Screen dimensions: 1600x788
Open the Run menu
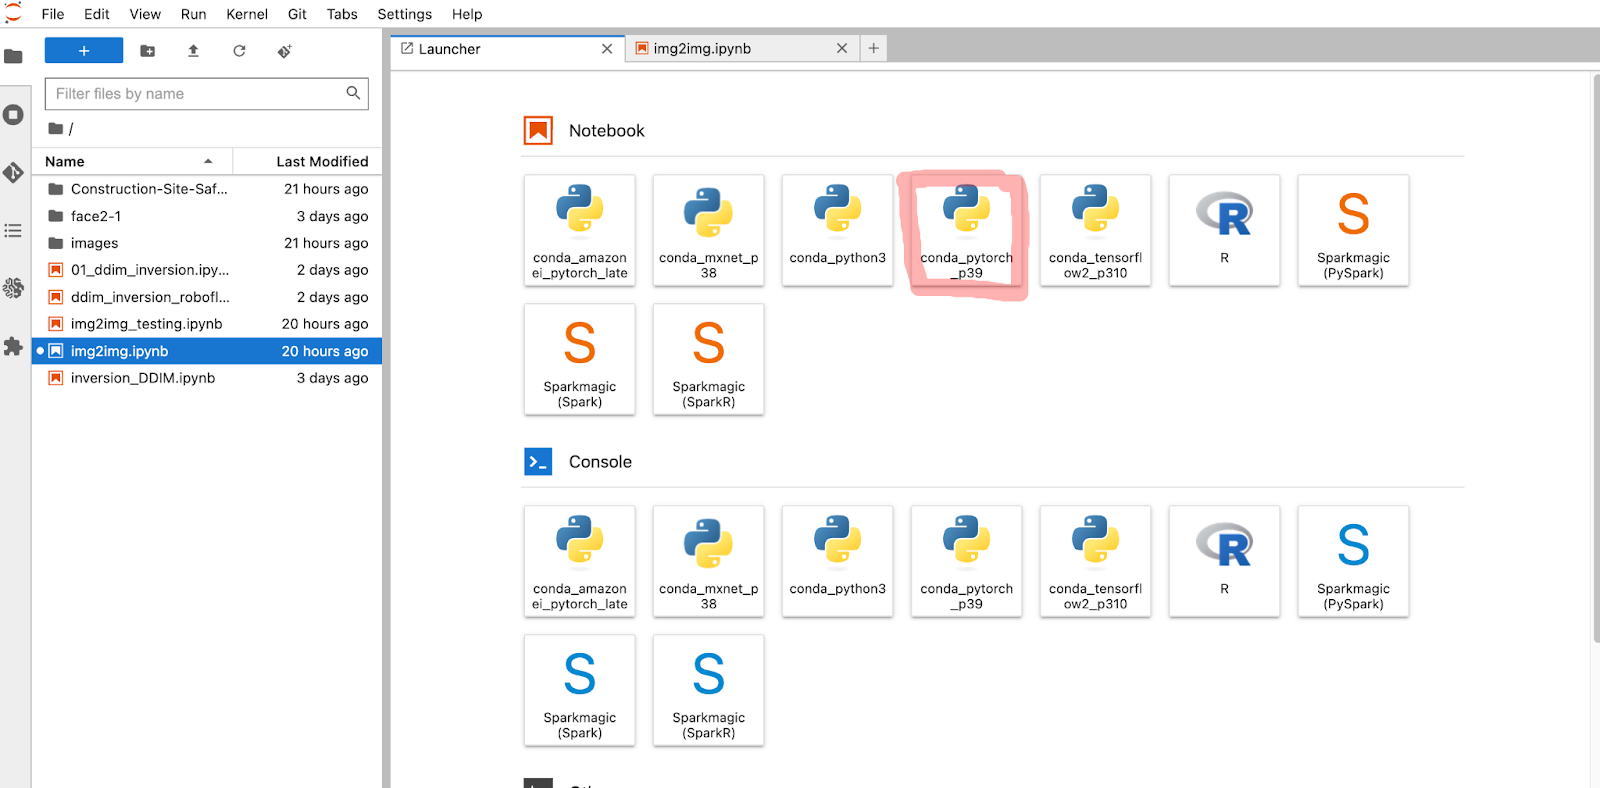point(194,14)
